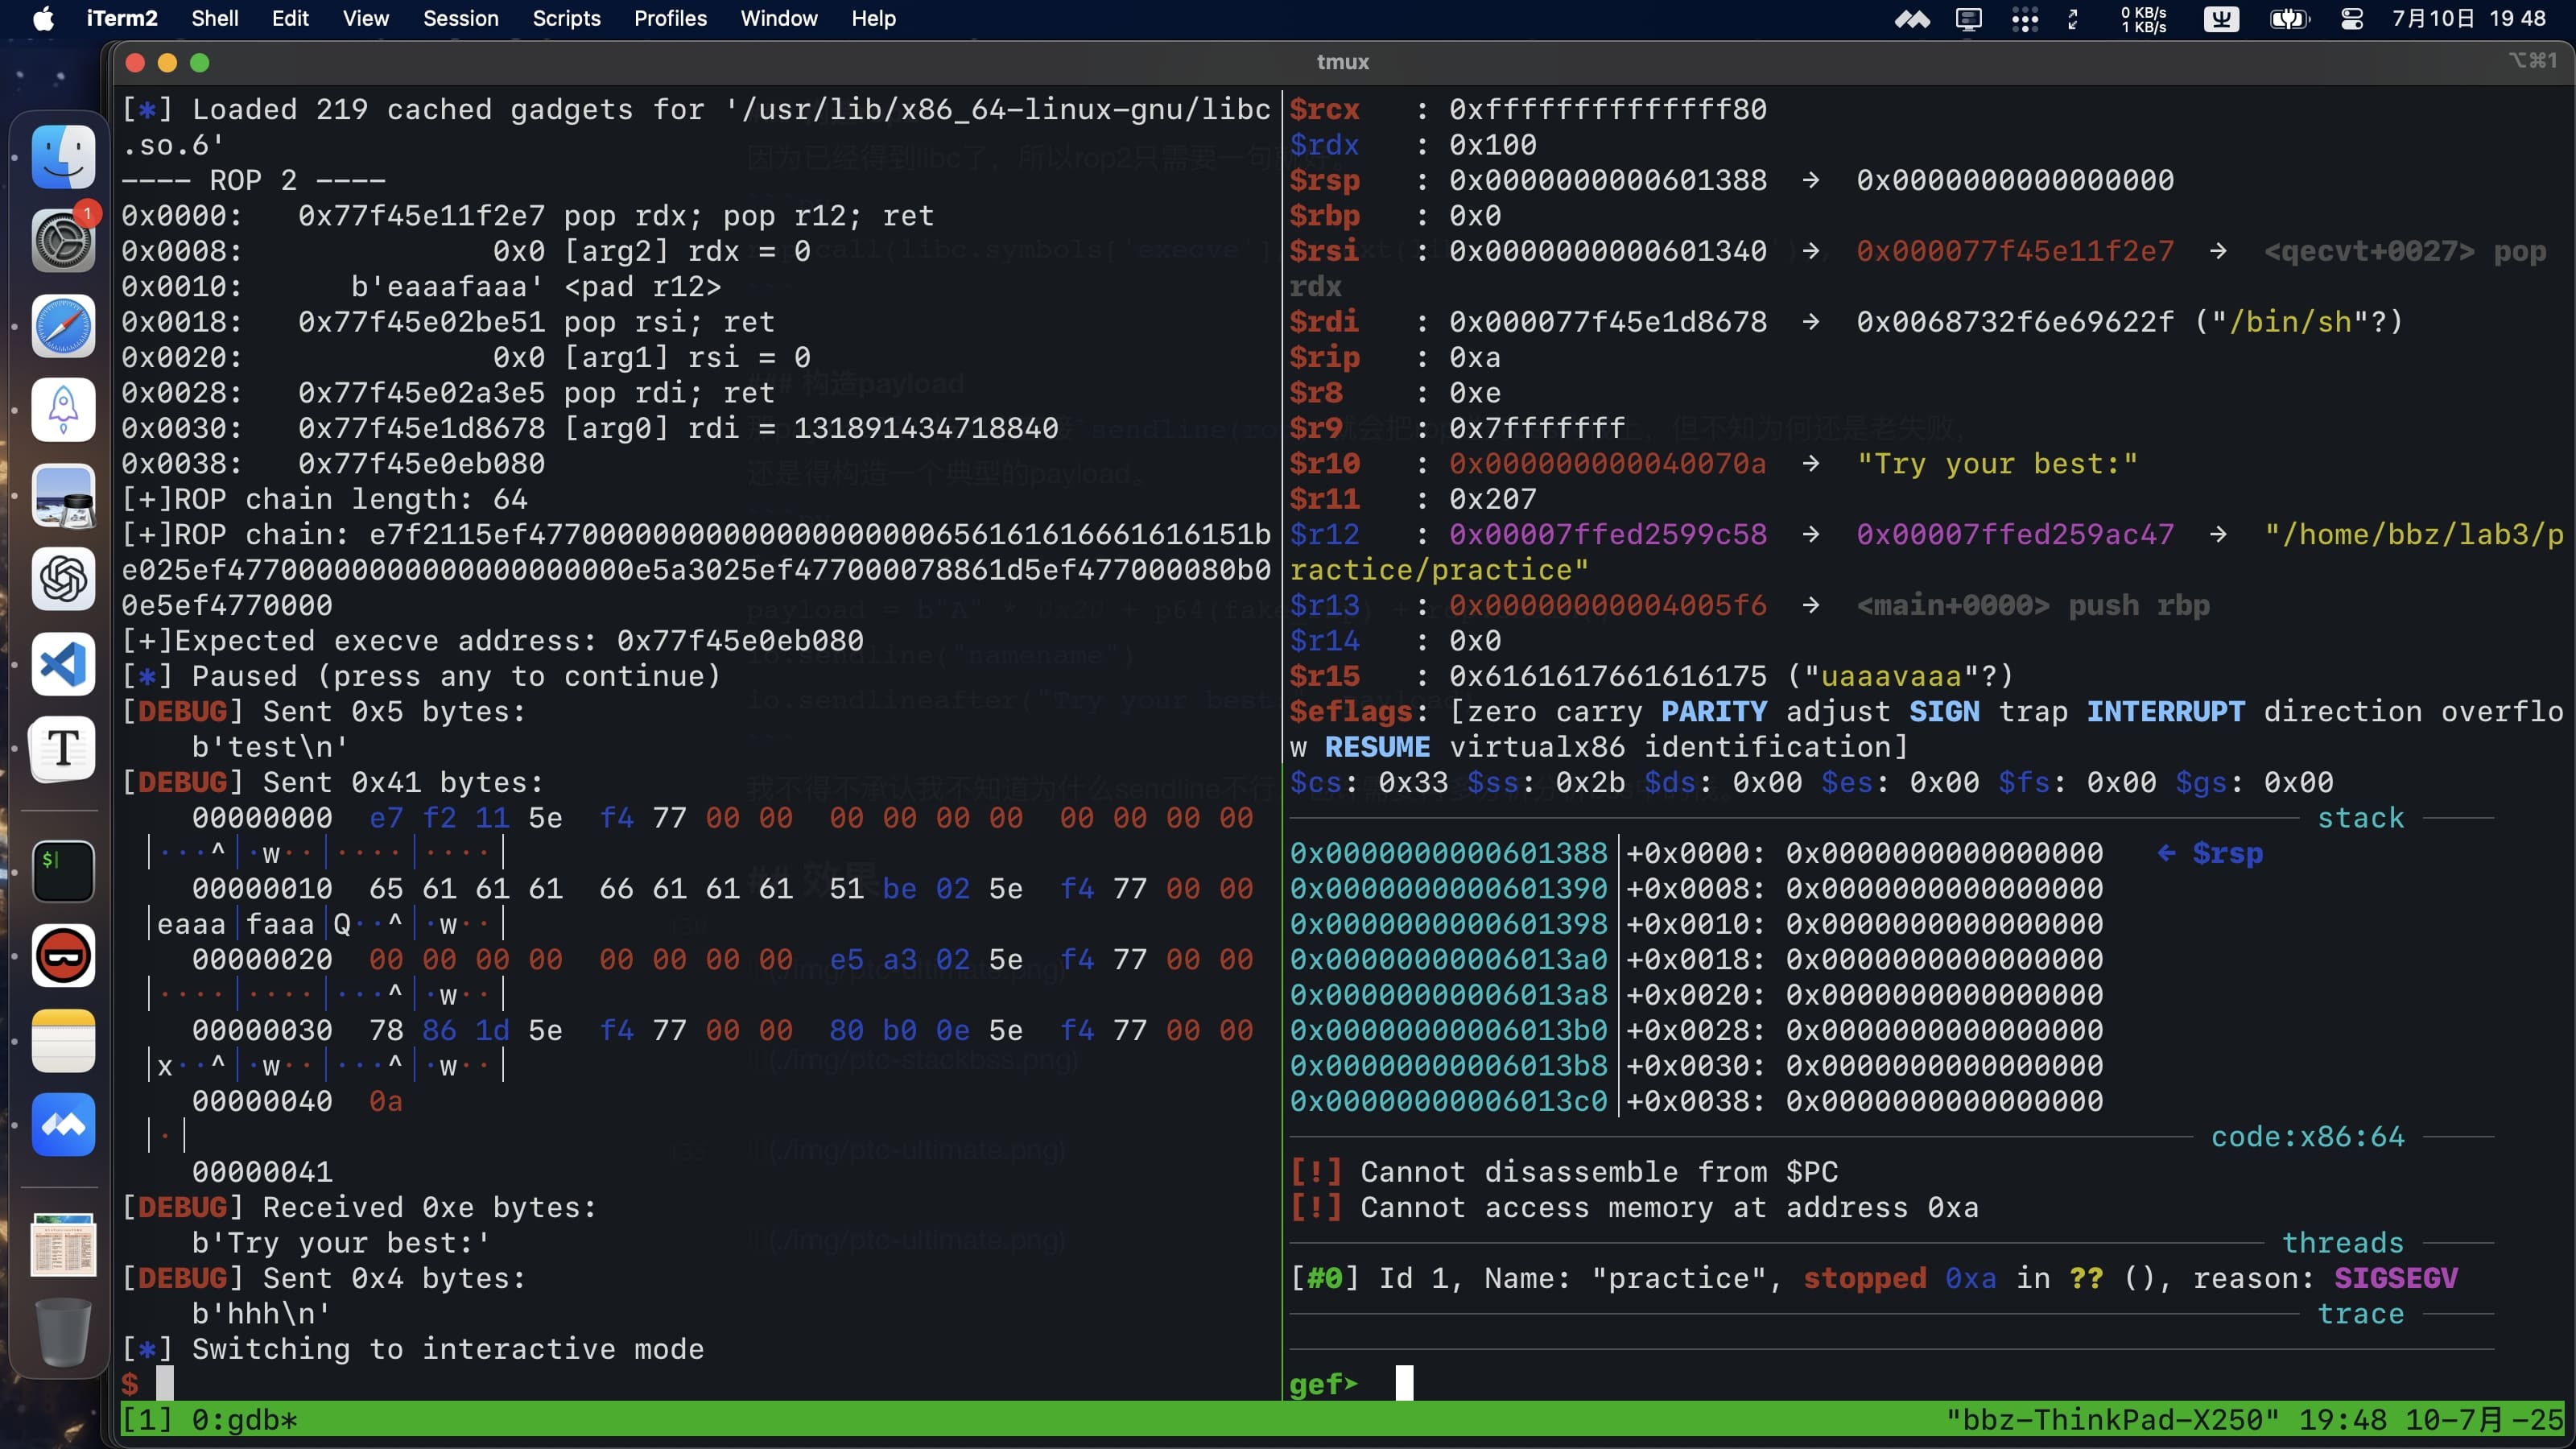This screenshot has width=2576, height=1449.
Task: Click the menu bar date and time
Action: pyautogui.click(x=2468, y=19)
